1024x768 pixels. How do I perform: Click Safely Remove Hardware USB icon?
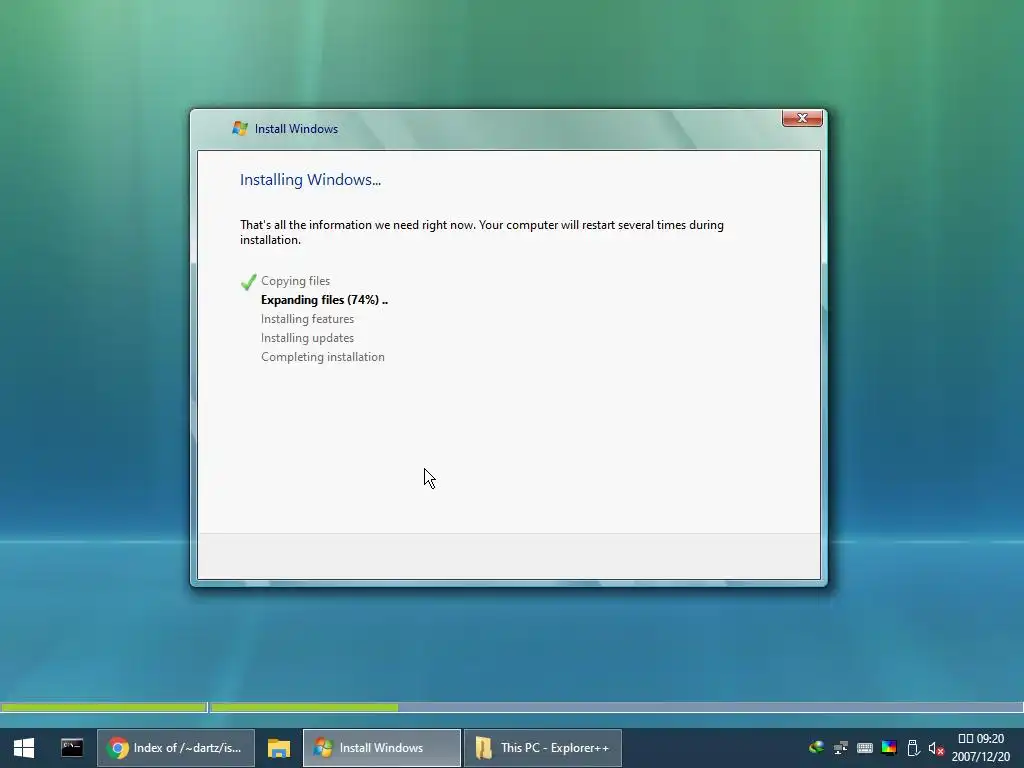tap(913, 748)
